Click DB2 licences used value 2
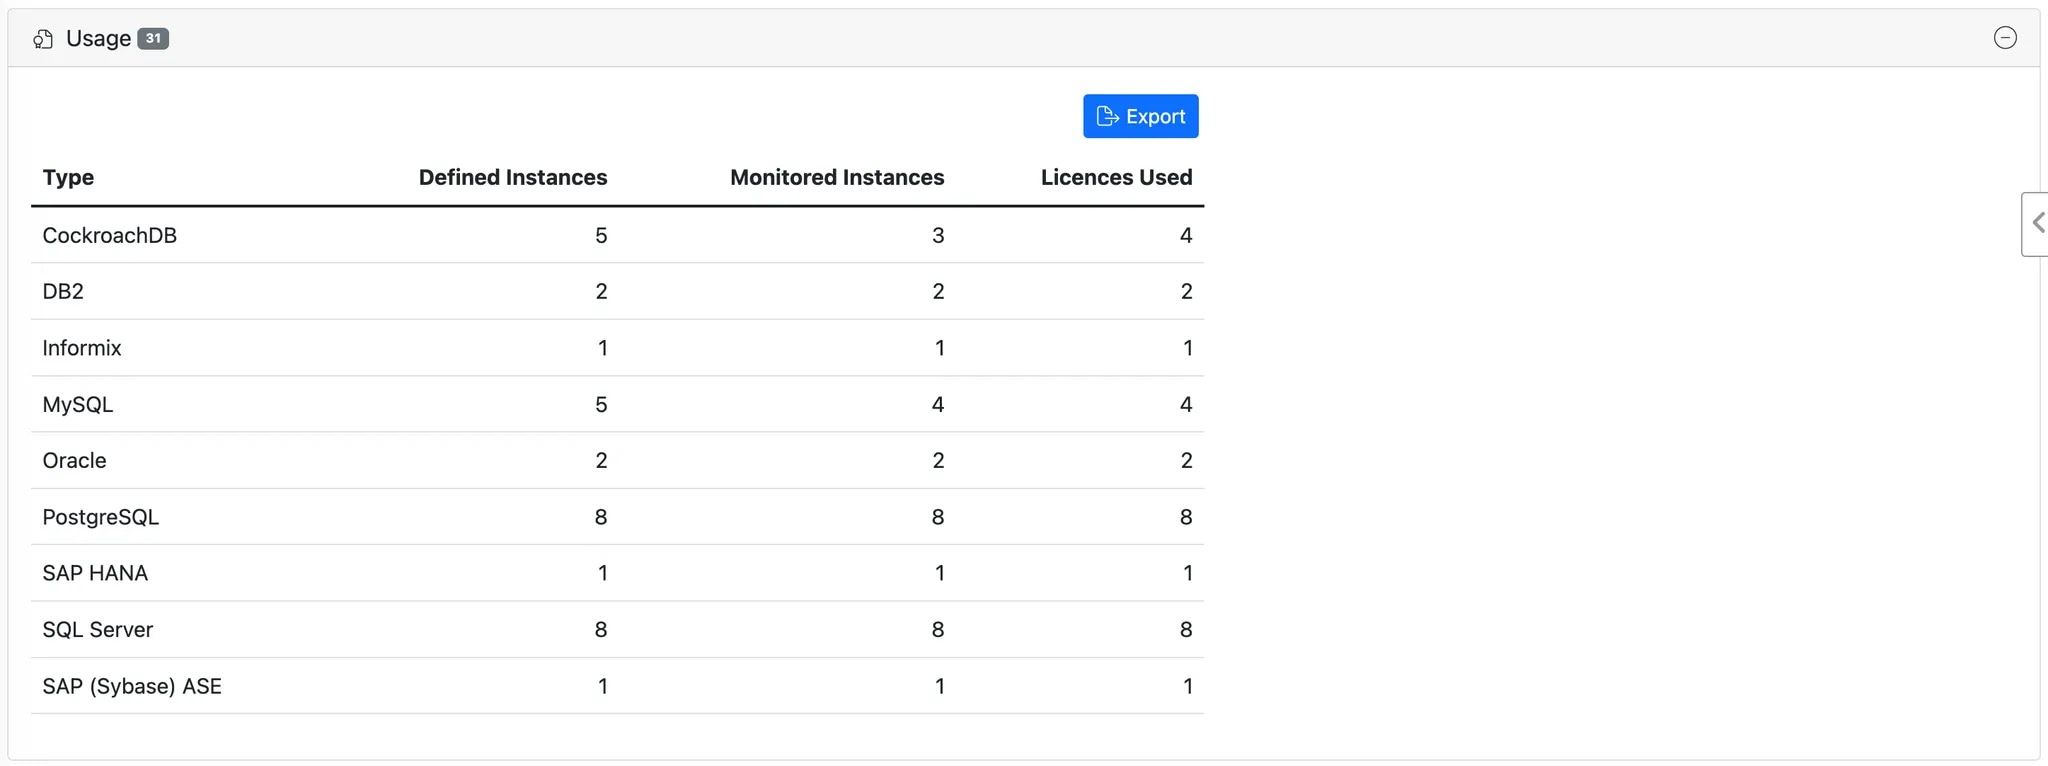The width and height of the screenshot is (2048, 766). tap(1186, 291)
